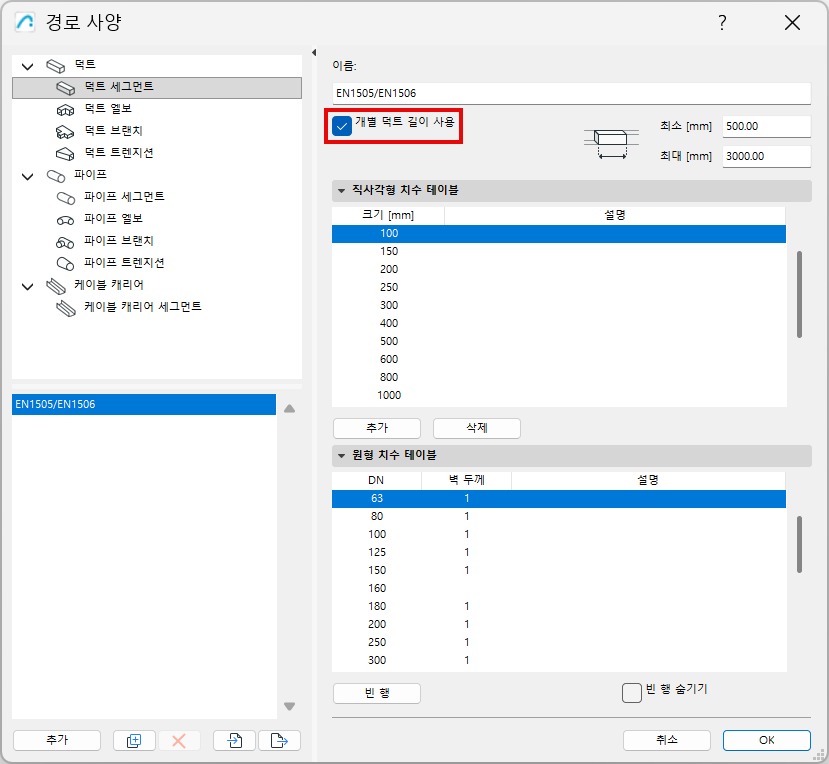Click the 벽 두께 column header
Image resolution: width=829 pixels, height=764 pixels.
[x=466, y=481]
